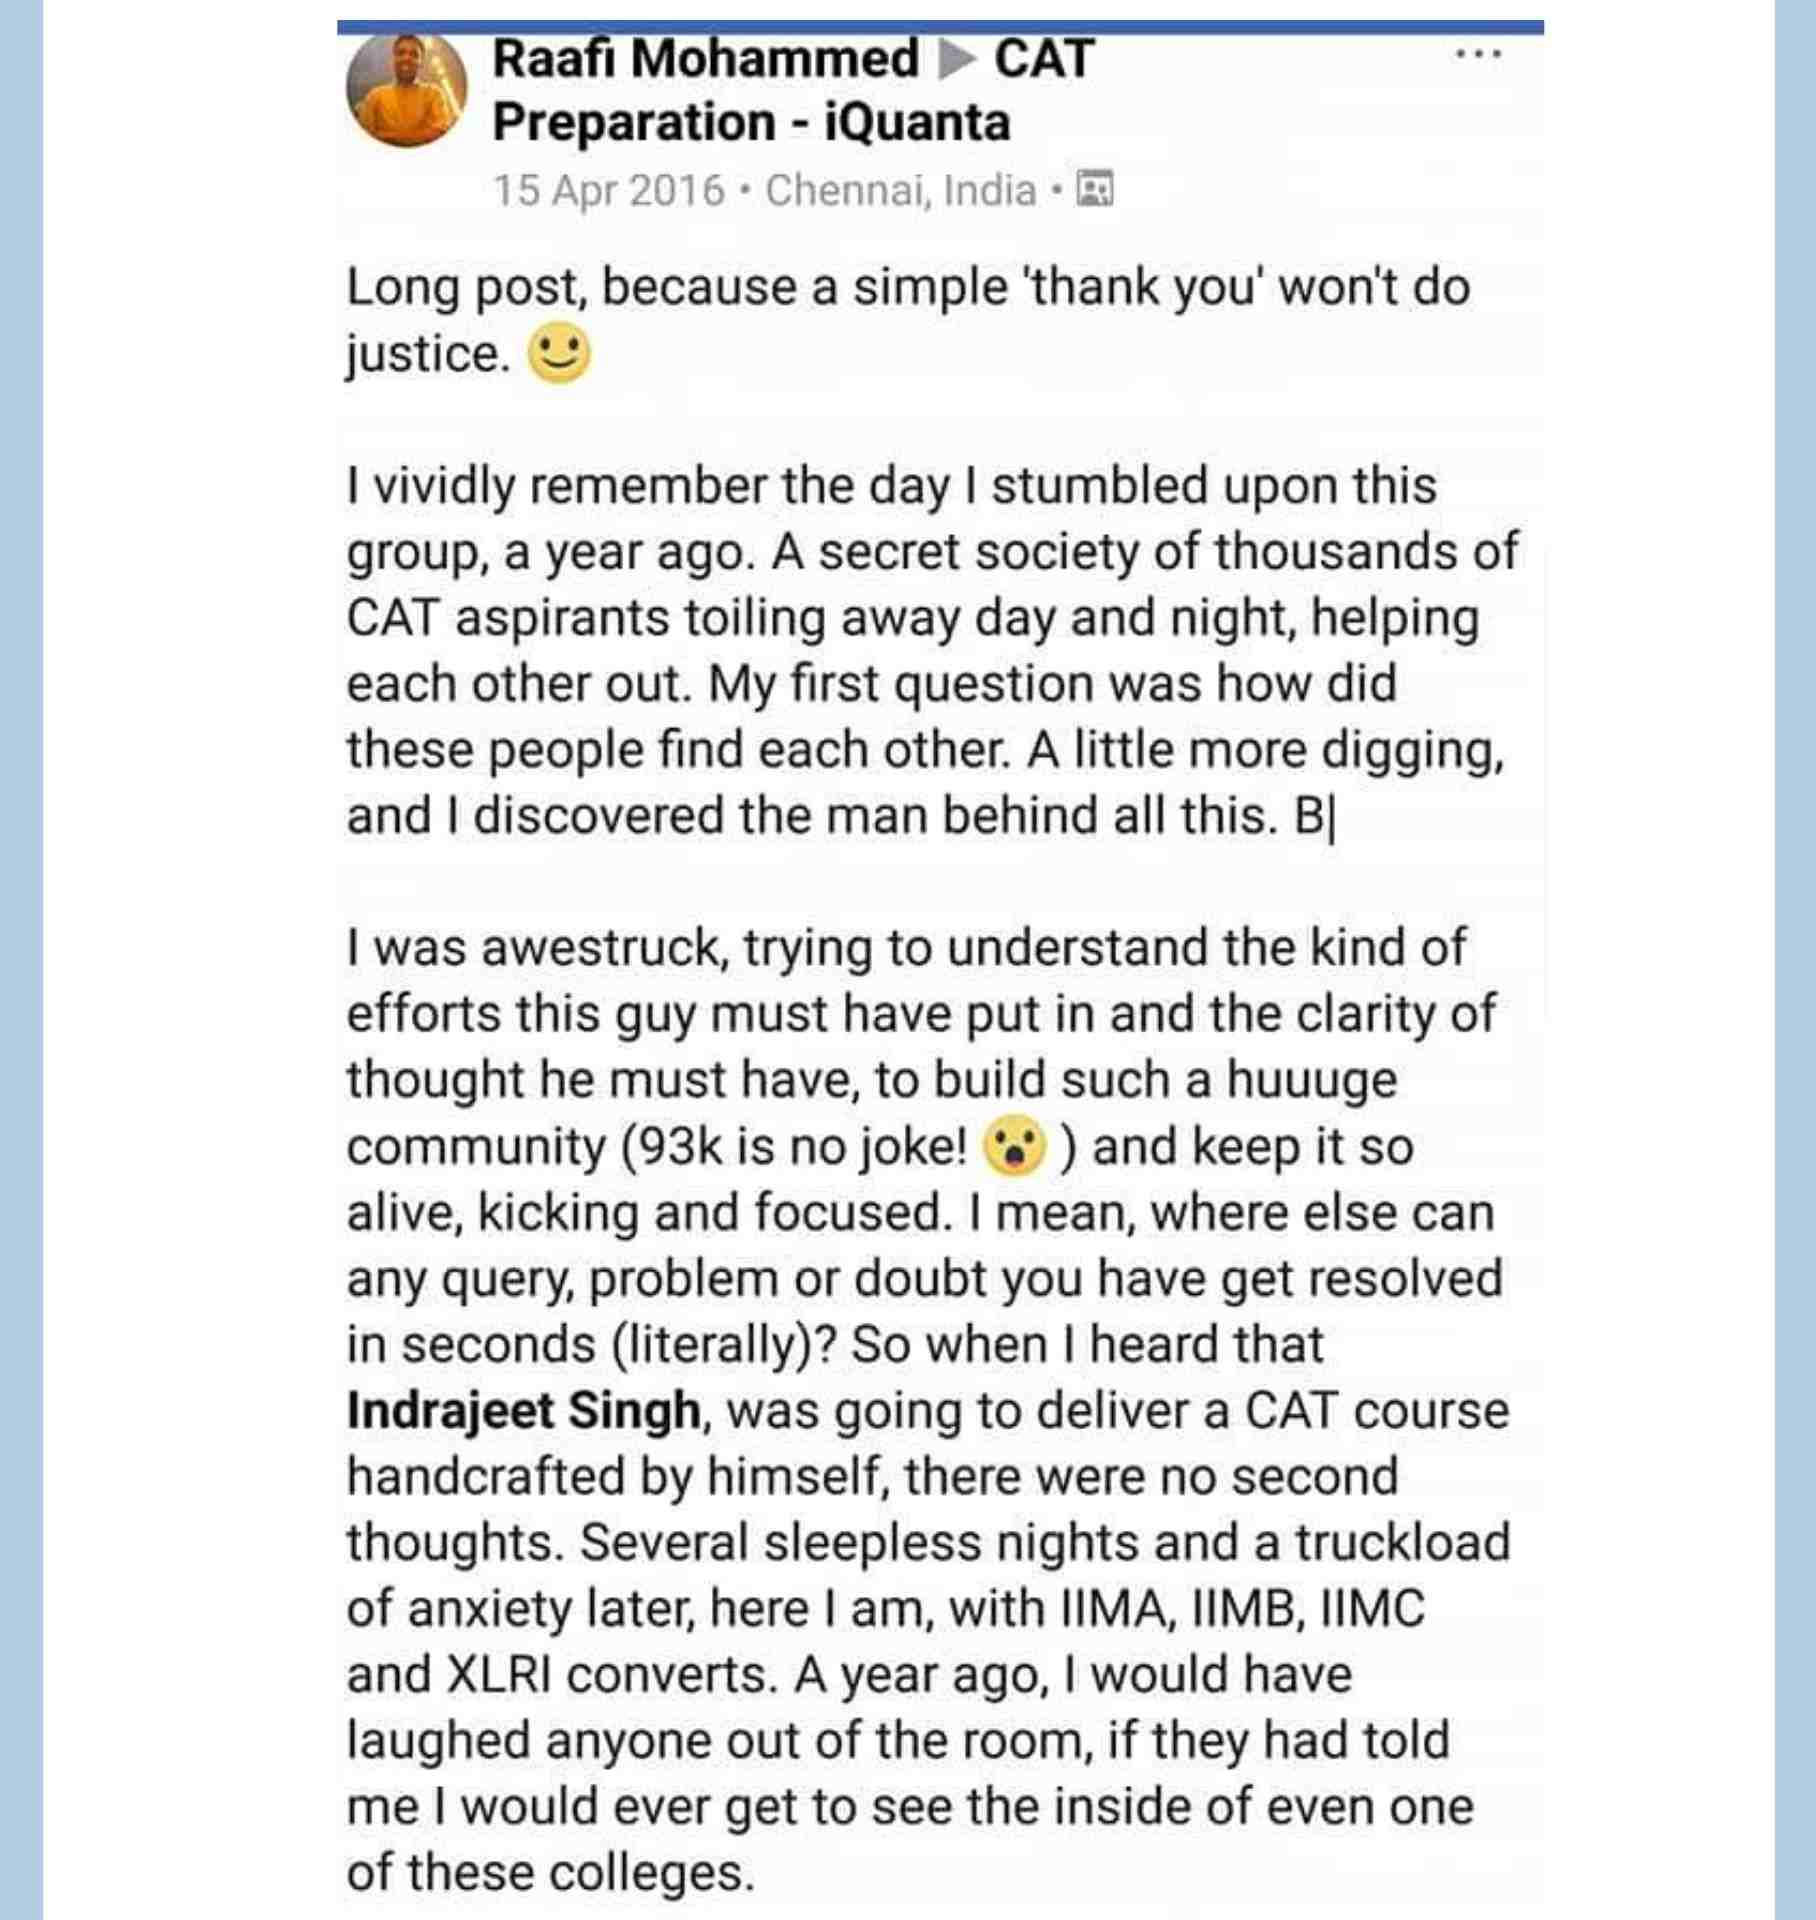Open the three-dot post options menu
This screenshot has width=1816, height=1920.
click(1479, 56)
